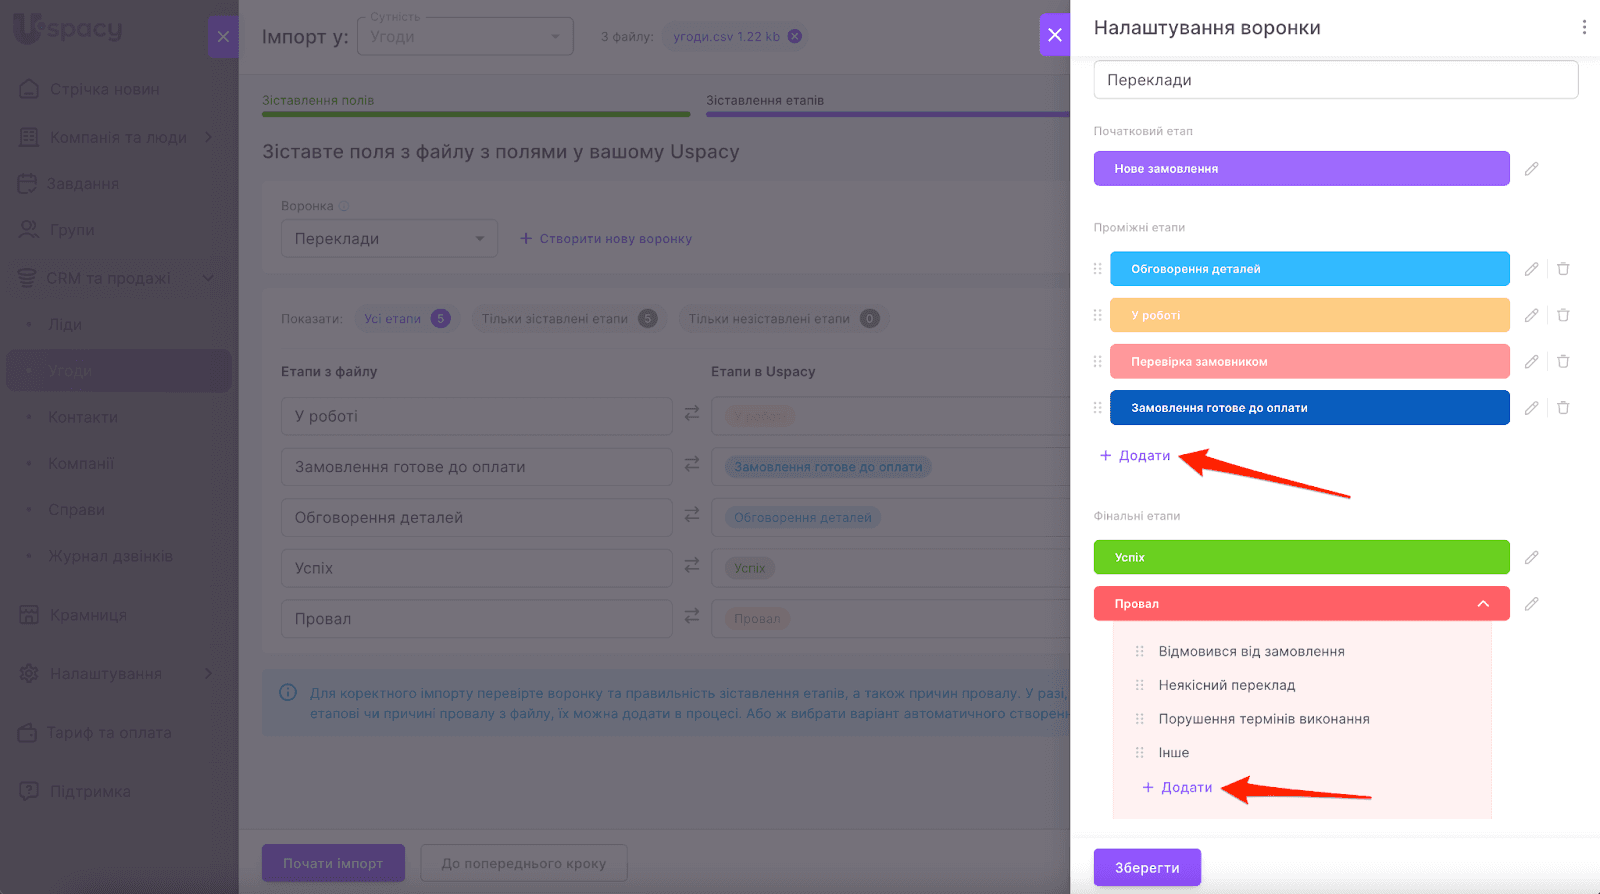Delete 'Замовлення готове до оплати' stage
The height and width of the screenshot is (894, 1600).
(x=1563, y=408)
